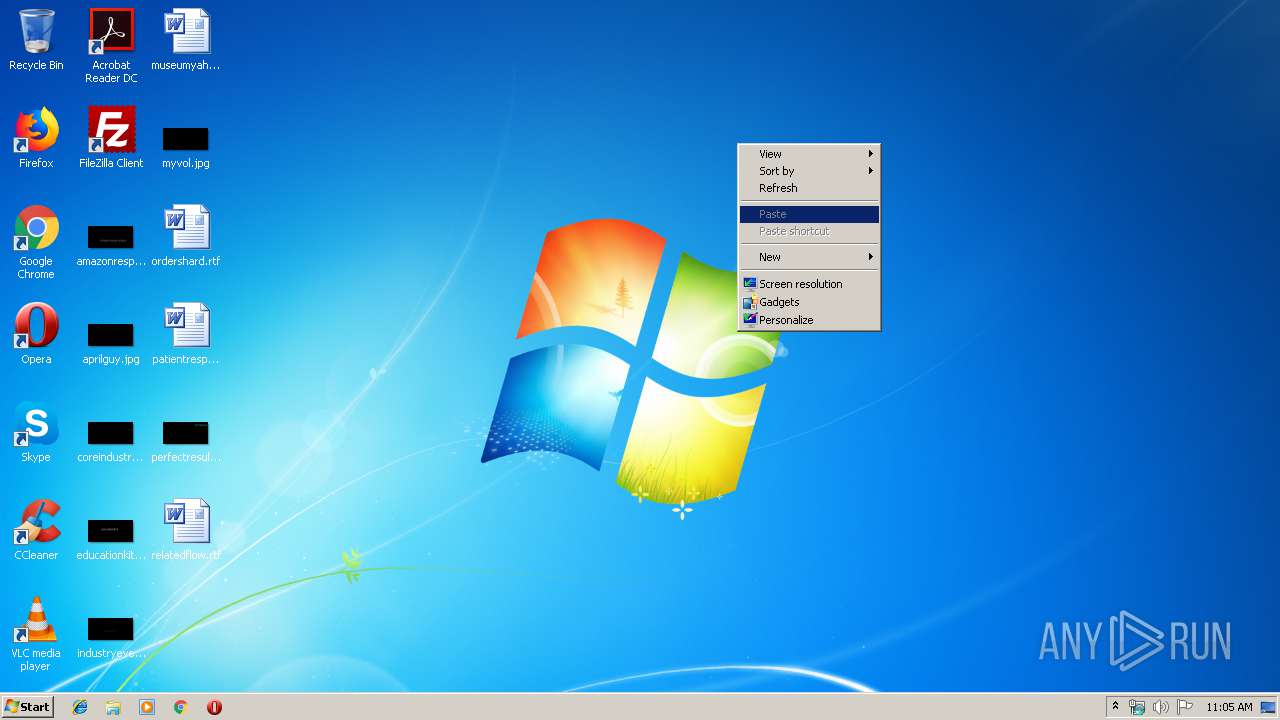Image resolution: width=1280 pixels, height=720 pixels.
Task: Show hidden tray icons arrow
Action: [x=1115, y=707]
